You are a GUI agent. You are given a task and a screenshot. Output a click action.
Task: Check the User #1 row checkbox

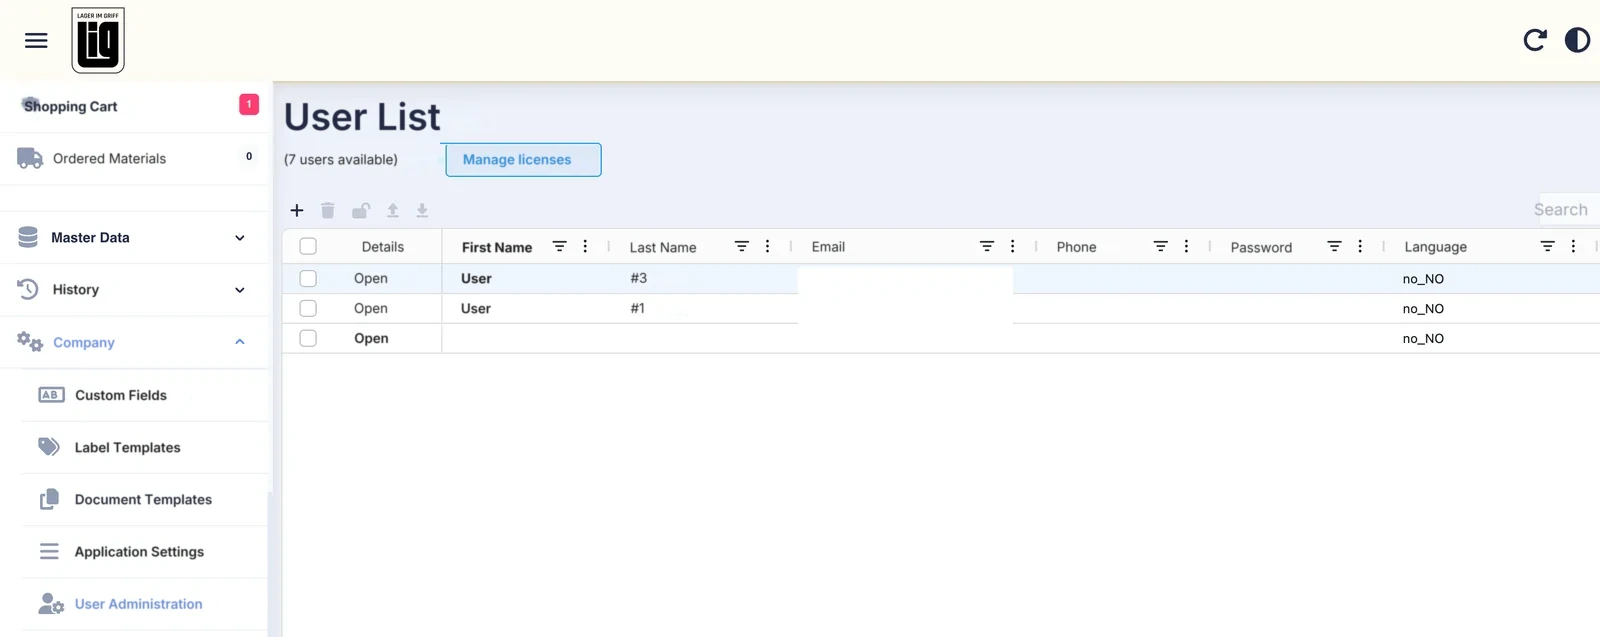click(308, 308)
